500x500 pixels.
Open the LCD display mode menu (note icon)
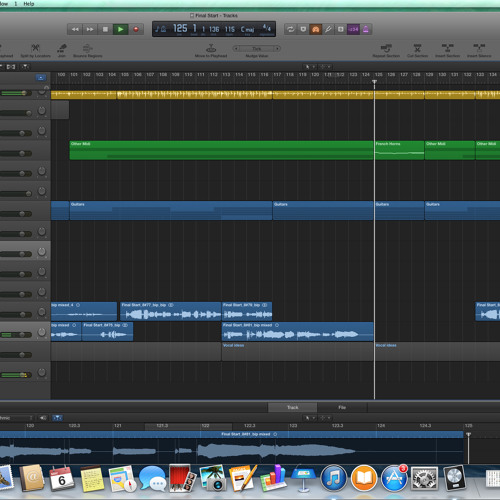tap(161, 29)
